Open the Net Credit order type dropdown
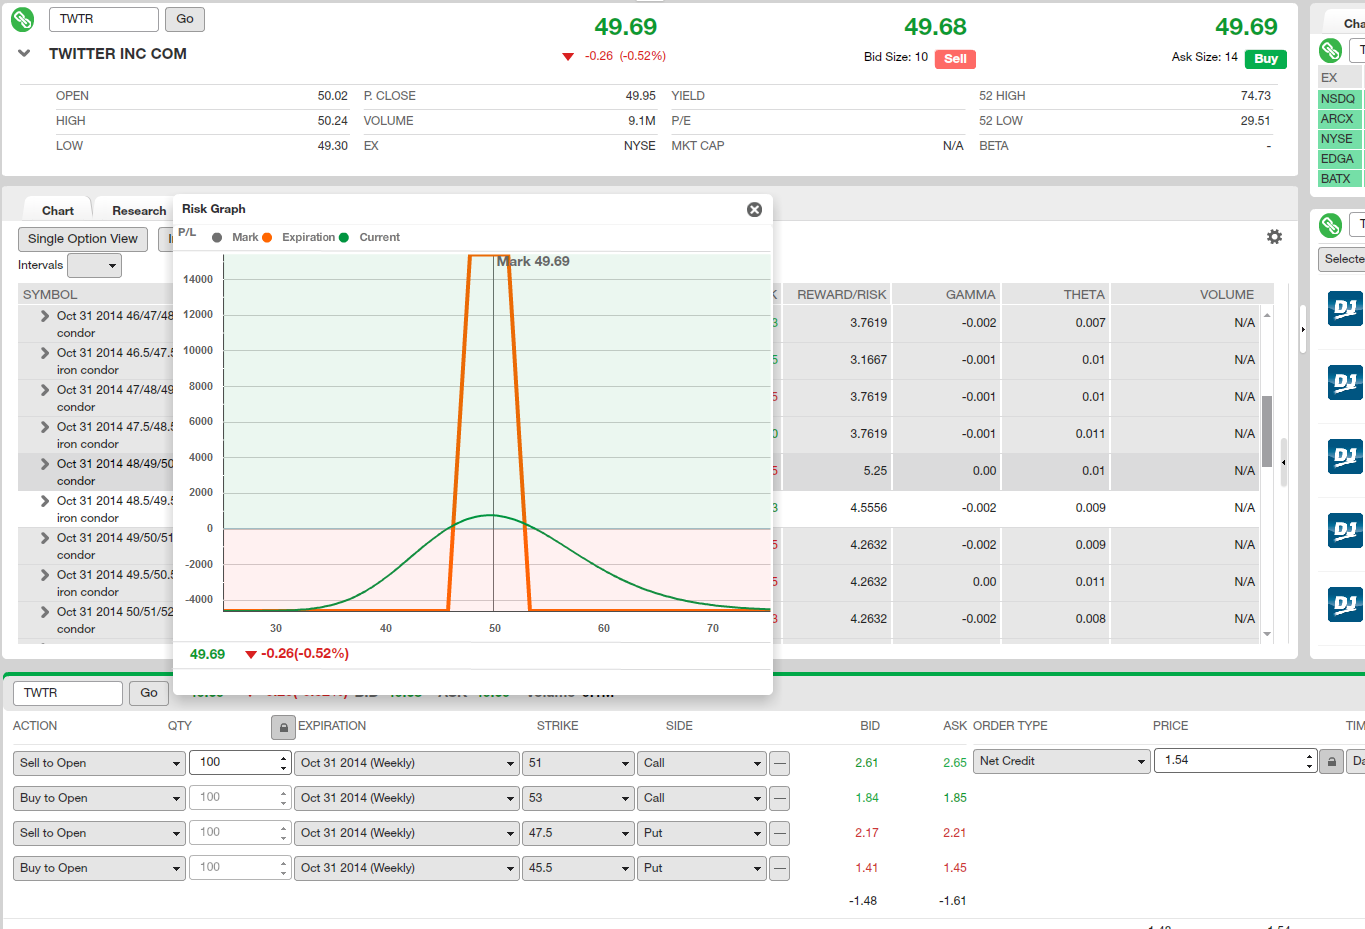 [1062, 762]
